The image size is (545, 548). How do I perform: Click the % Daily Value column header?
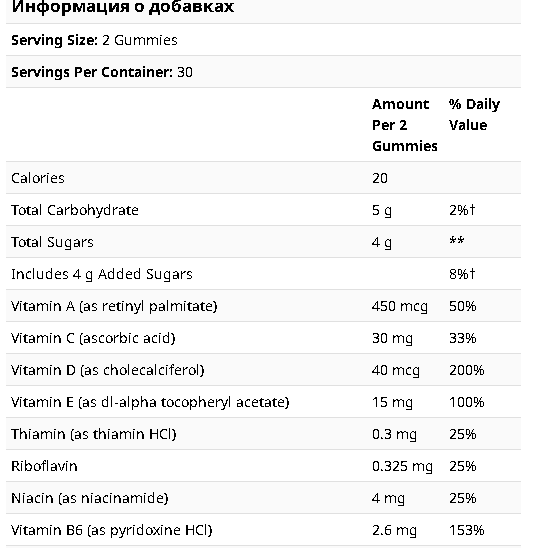pos(474,114)
